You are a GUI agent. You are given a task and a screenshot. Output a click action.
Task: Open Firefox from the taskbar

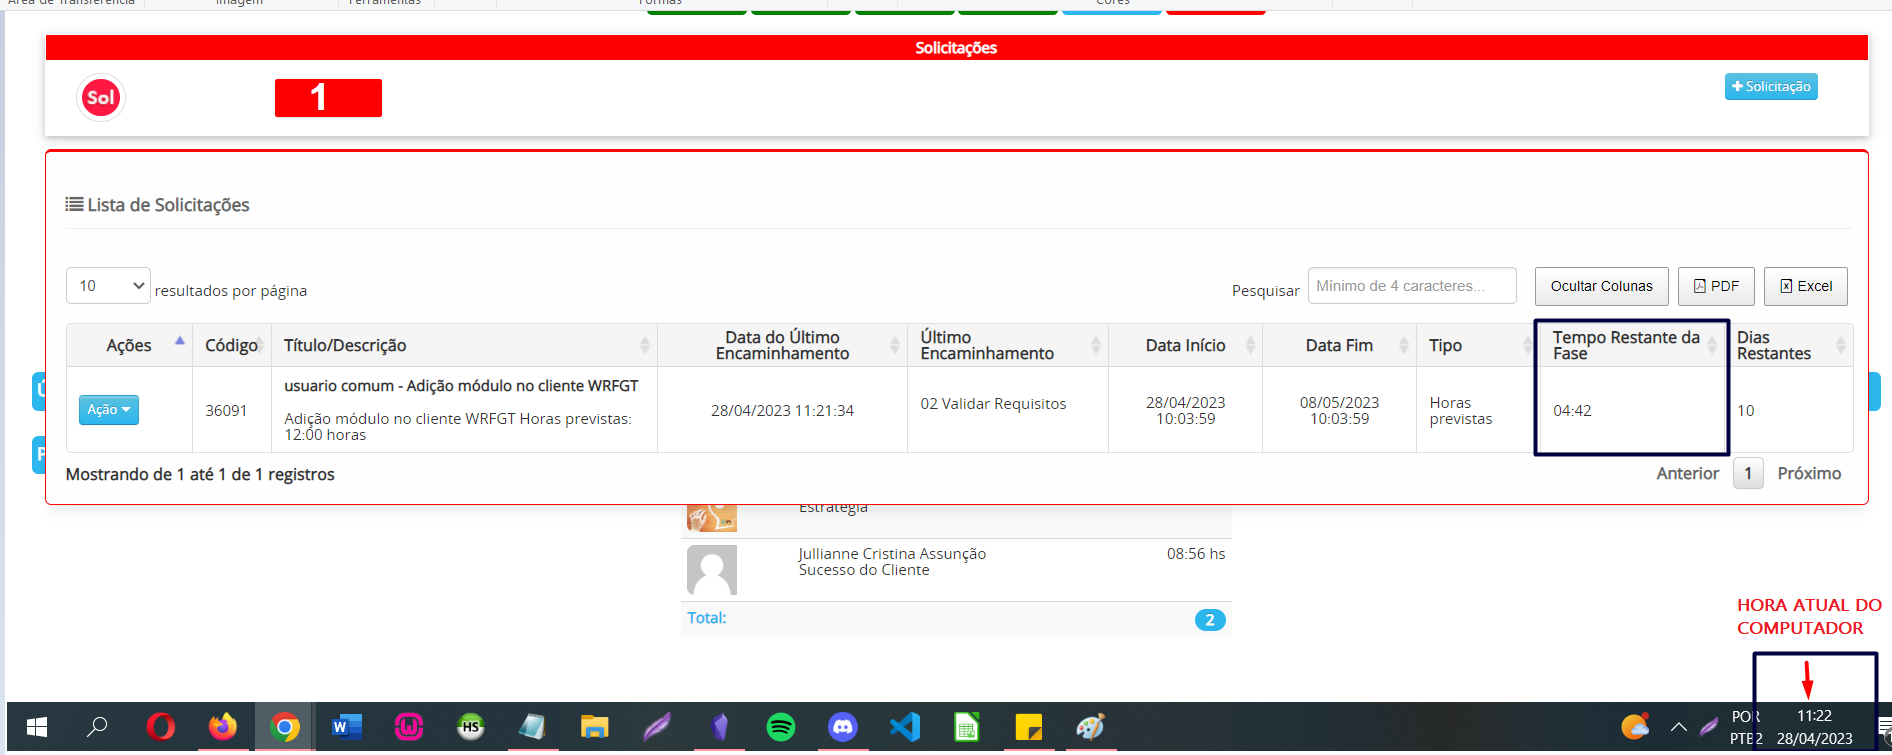pyautogui.click(x=222, y=727)
